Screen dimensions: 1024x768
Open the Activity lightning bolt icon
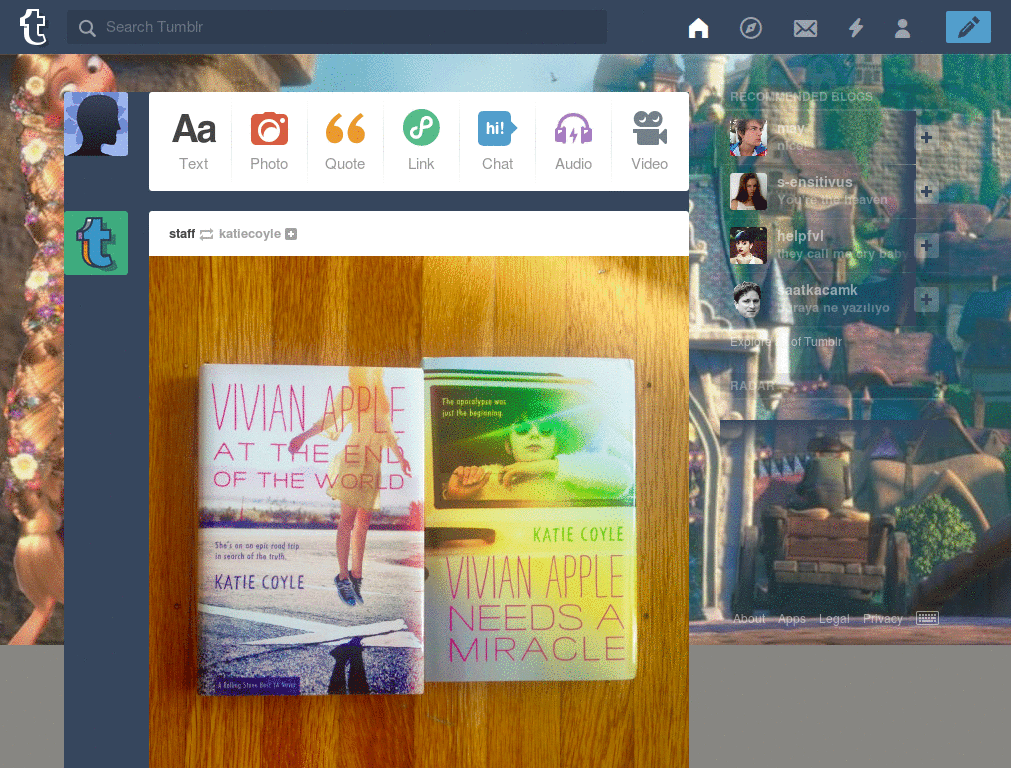[x=856, y=28]
